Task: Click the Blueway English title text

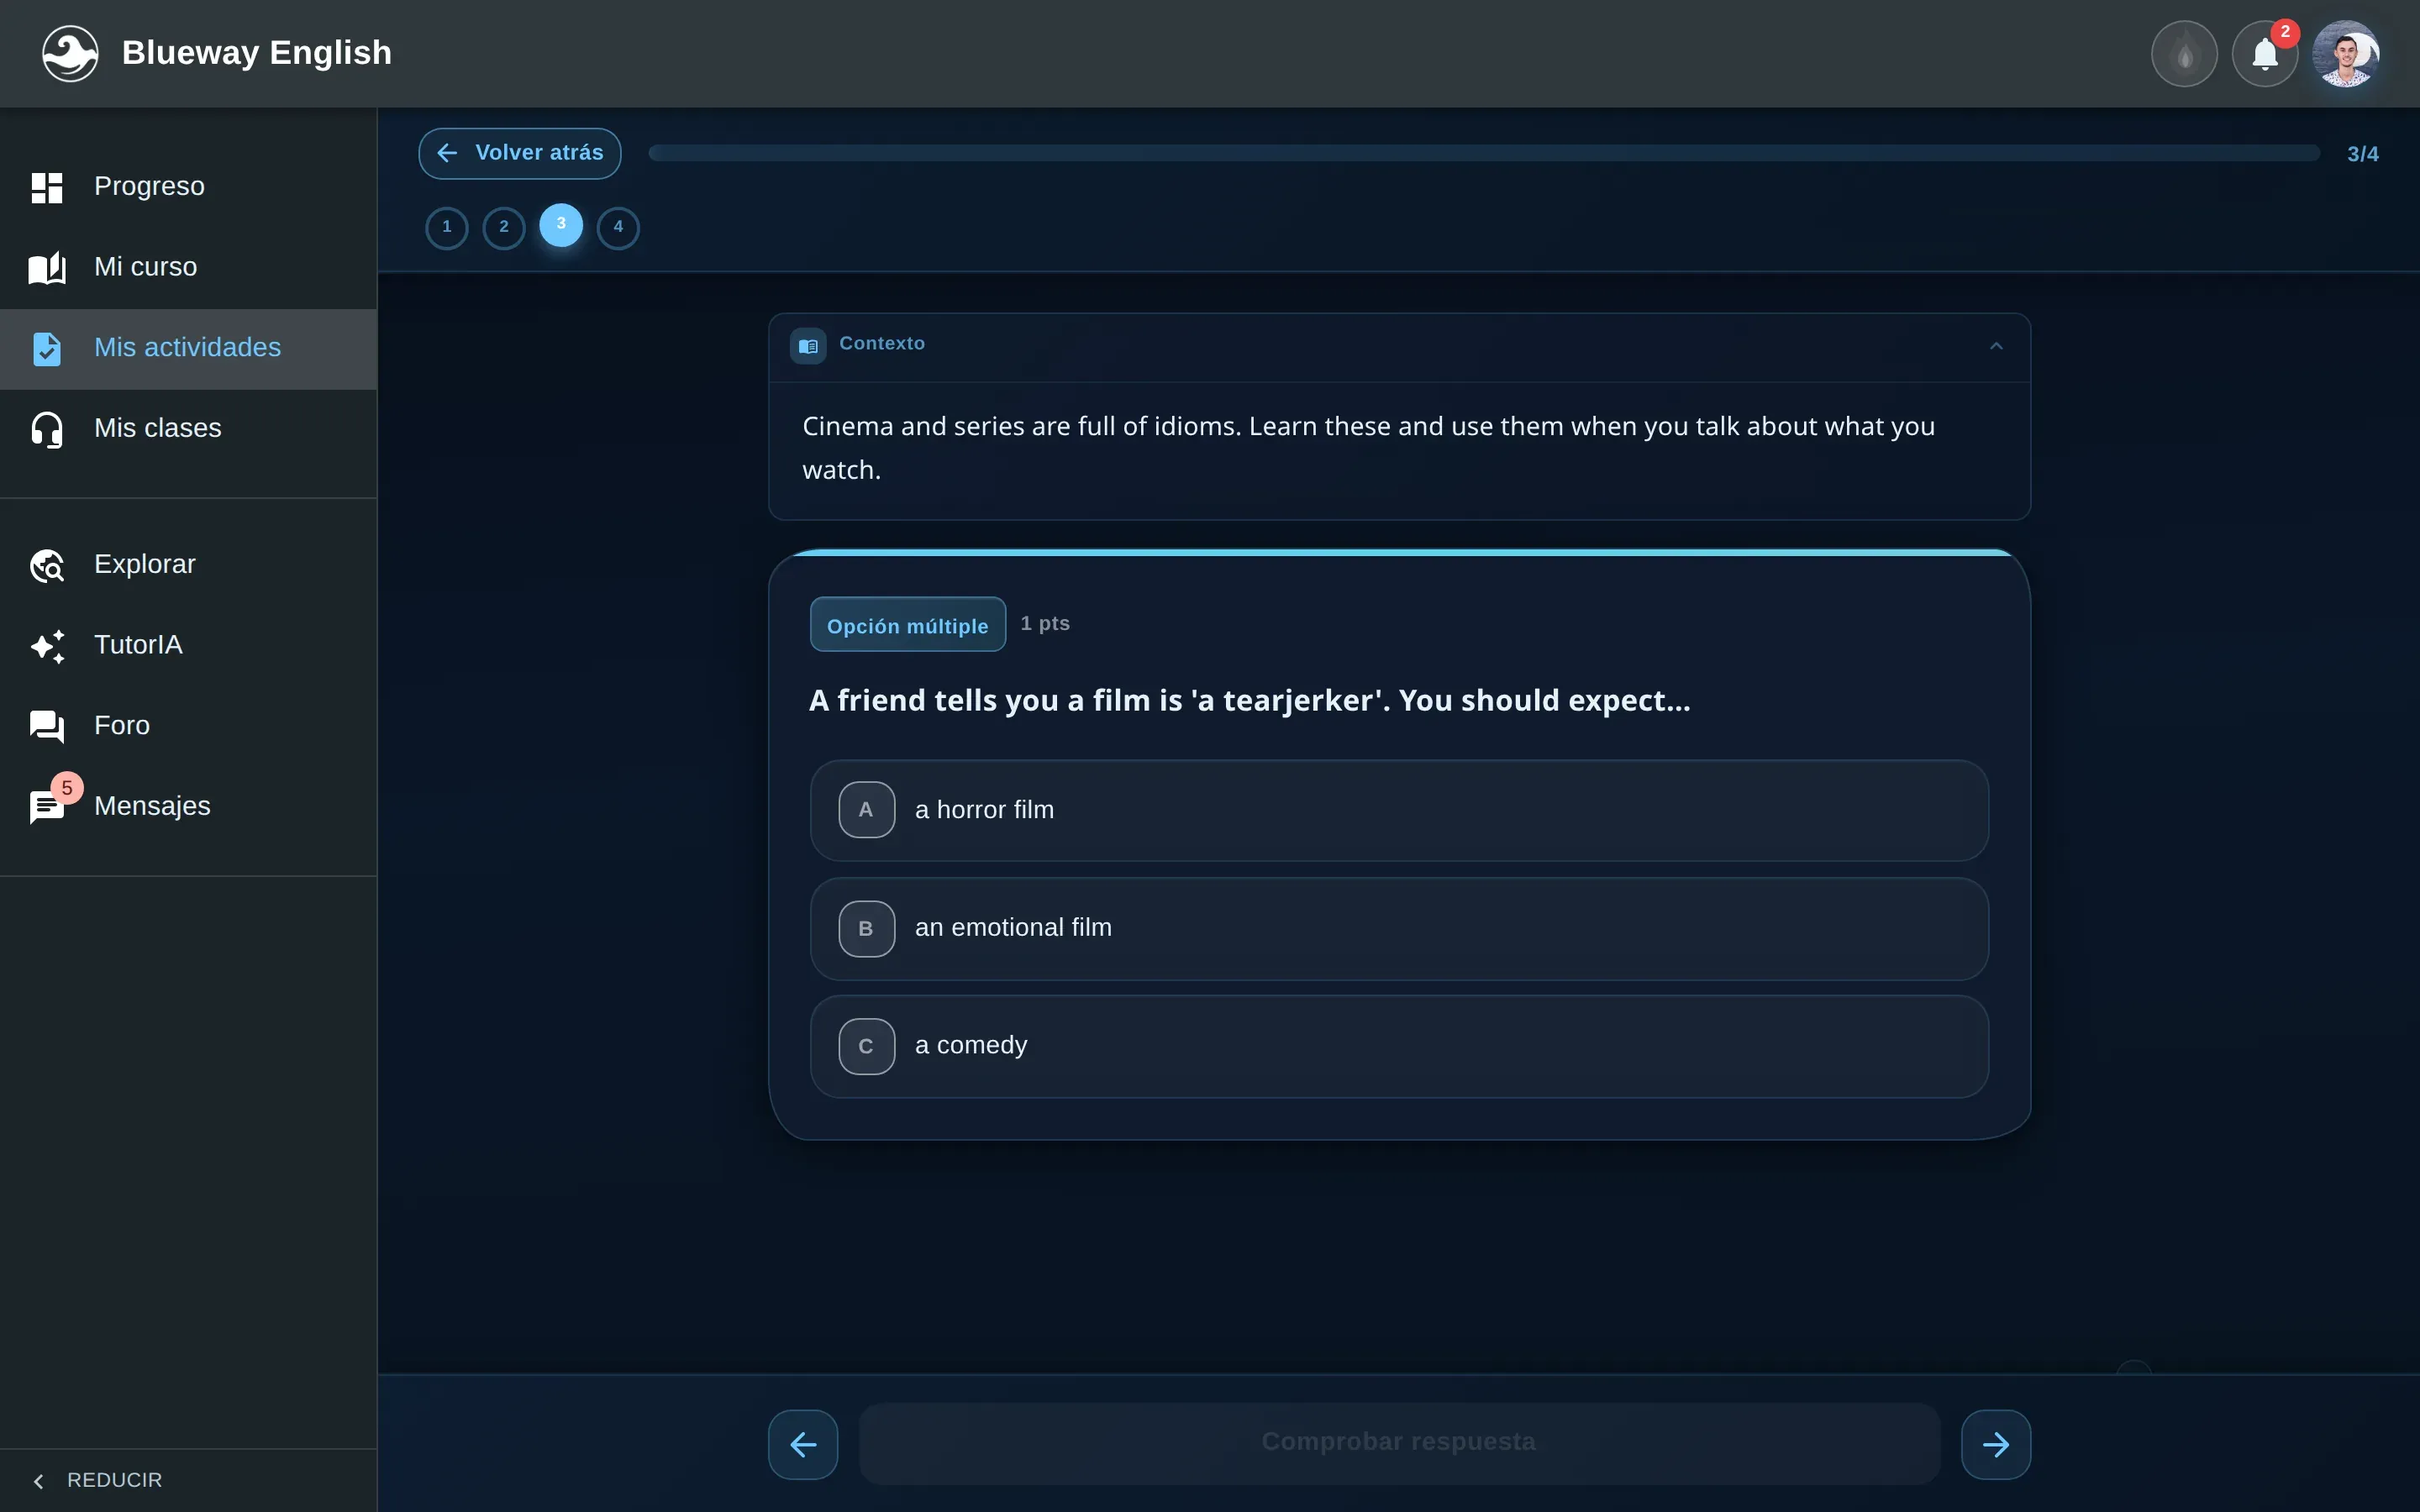Action: [257, 53]
